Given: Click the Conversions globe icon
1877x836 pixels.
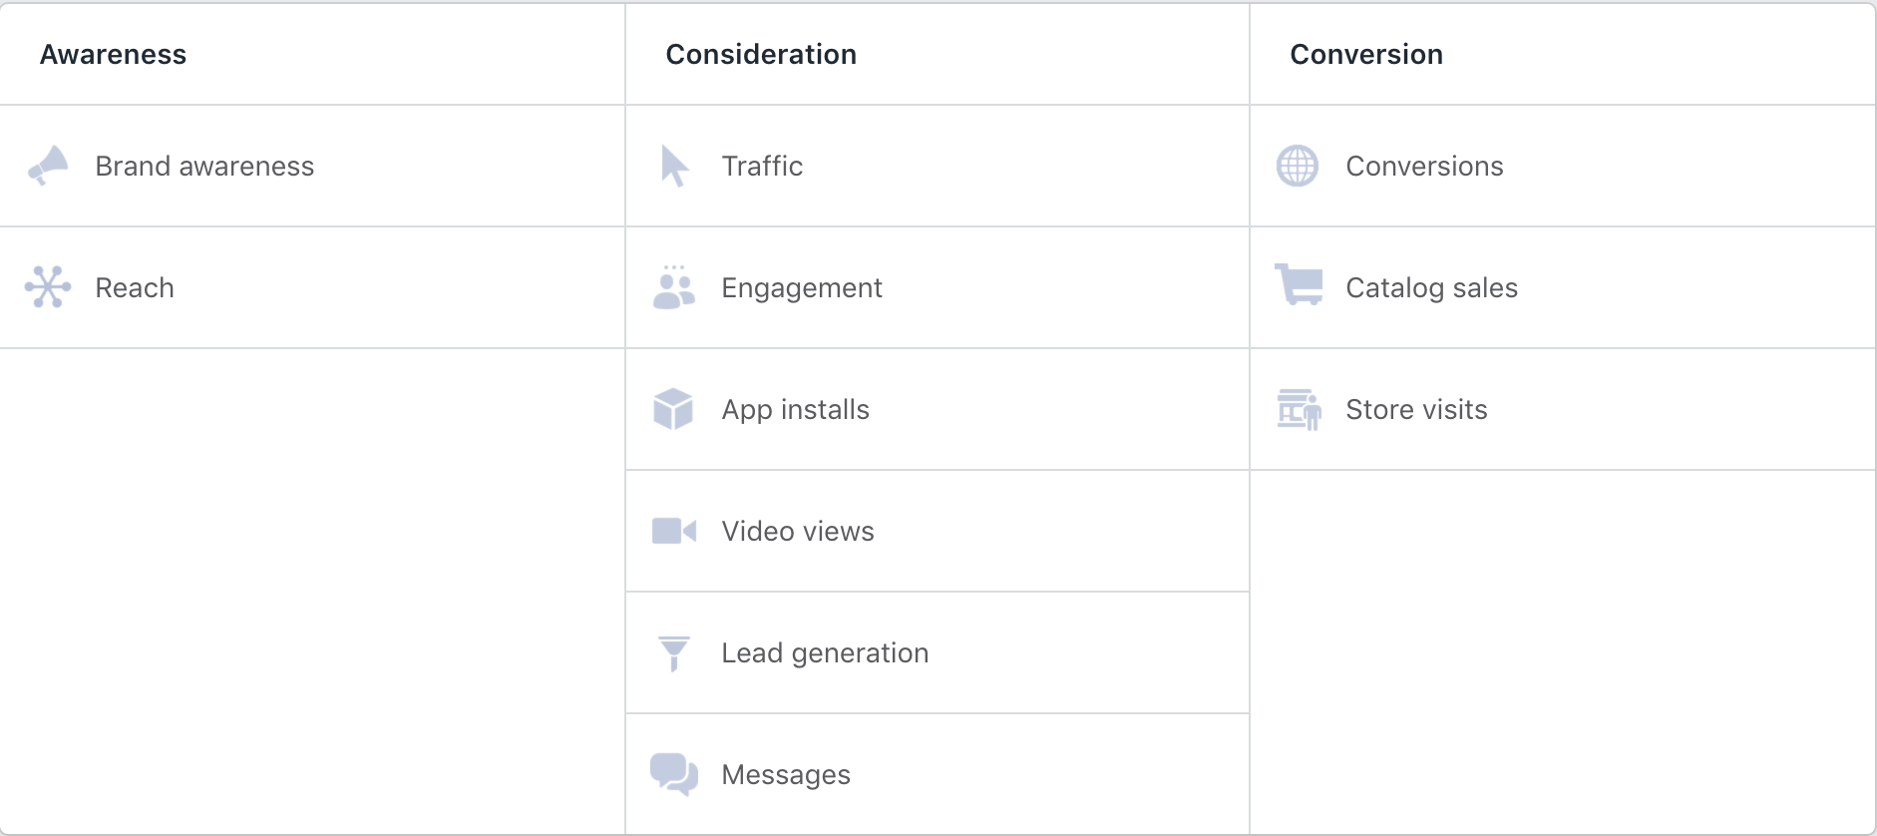Looking at the screenshot, I should pos(1298,166).
